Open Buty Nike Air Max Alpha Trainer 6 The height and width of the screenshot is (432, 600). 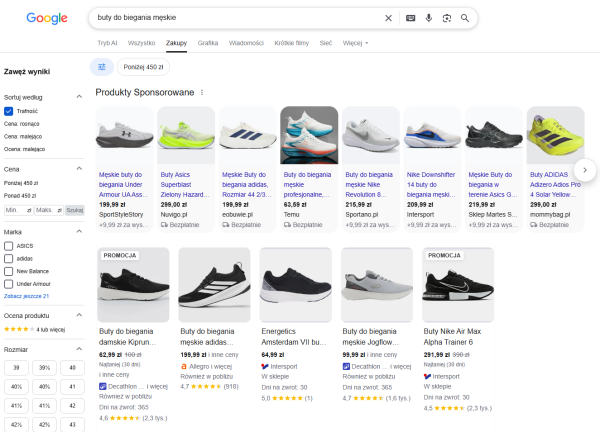tap(452, 337)
